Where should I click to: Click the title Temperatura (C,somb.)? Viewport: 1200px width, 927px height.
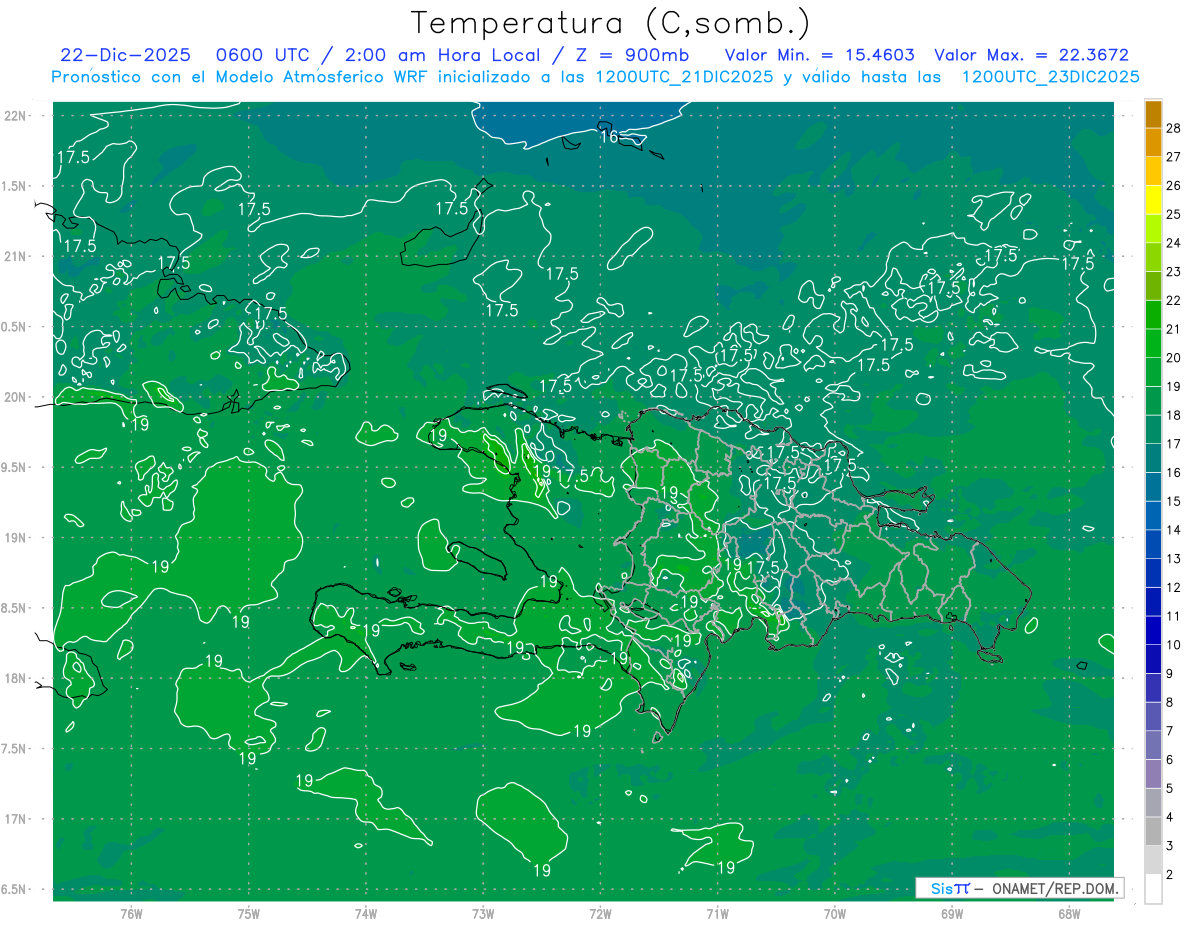[x=611, y=23]
